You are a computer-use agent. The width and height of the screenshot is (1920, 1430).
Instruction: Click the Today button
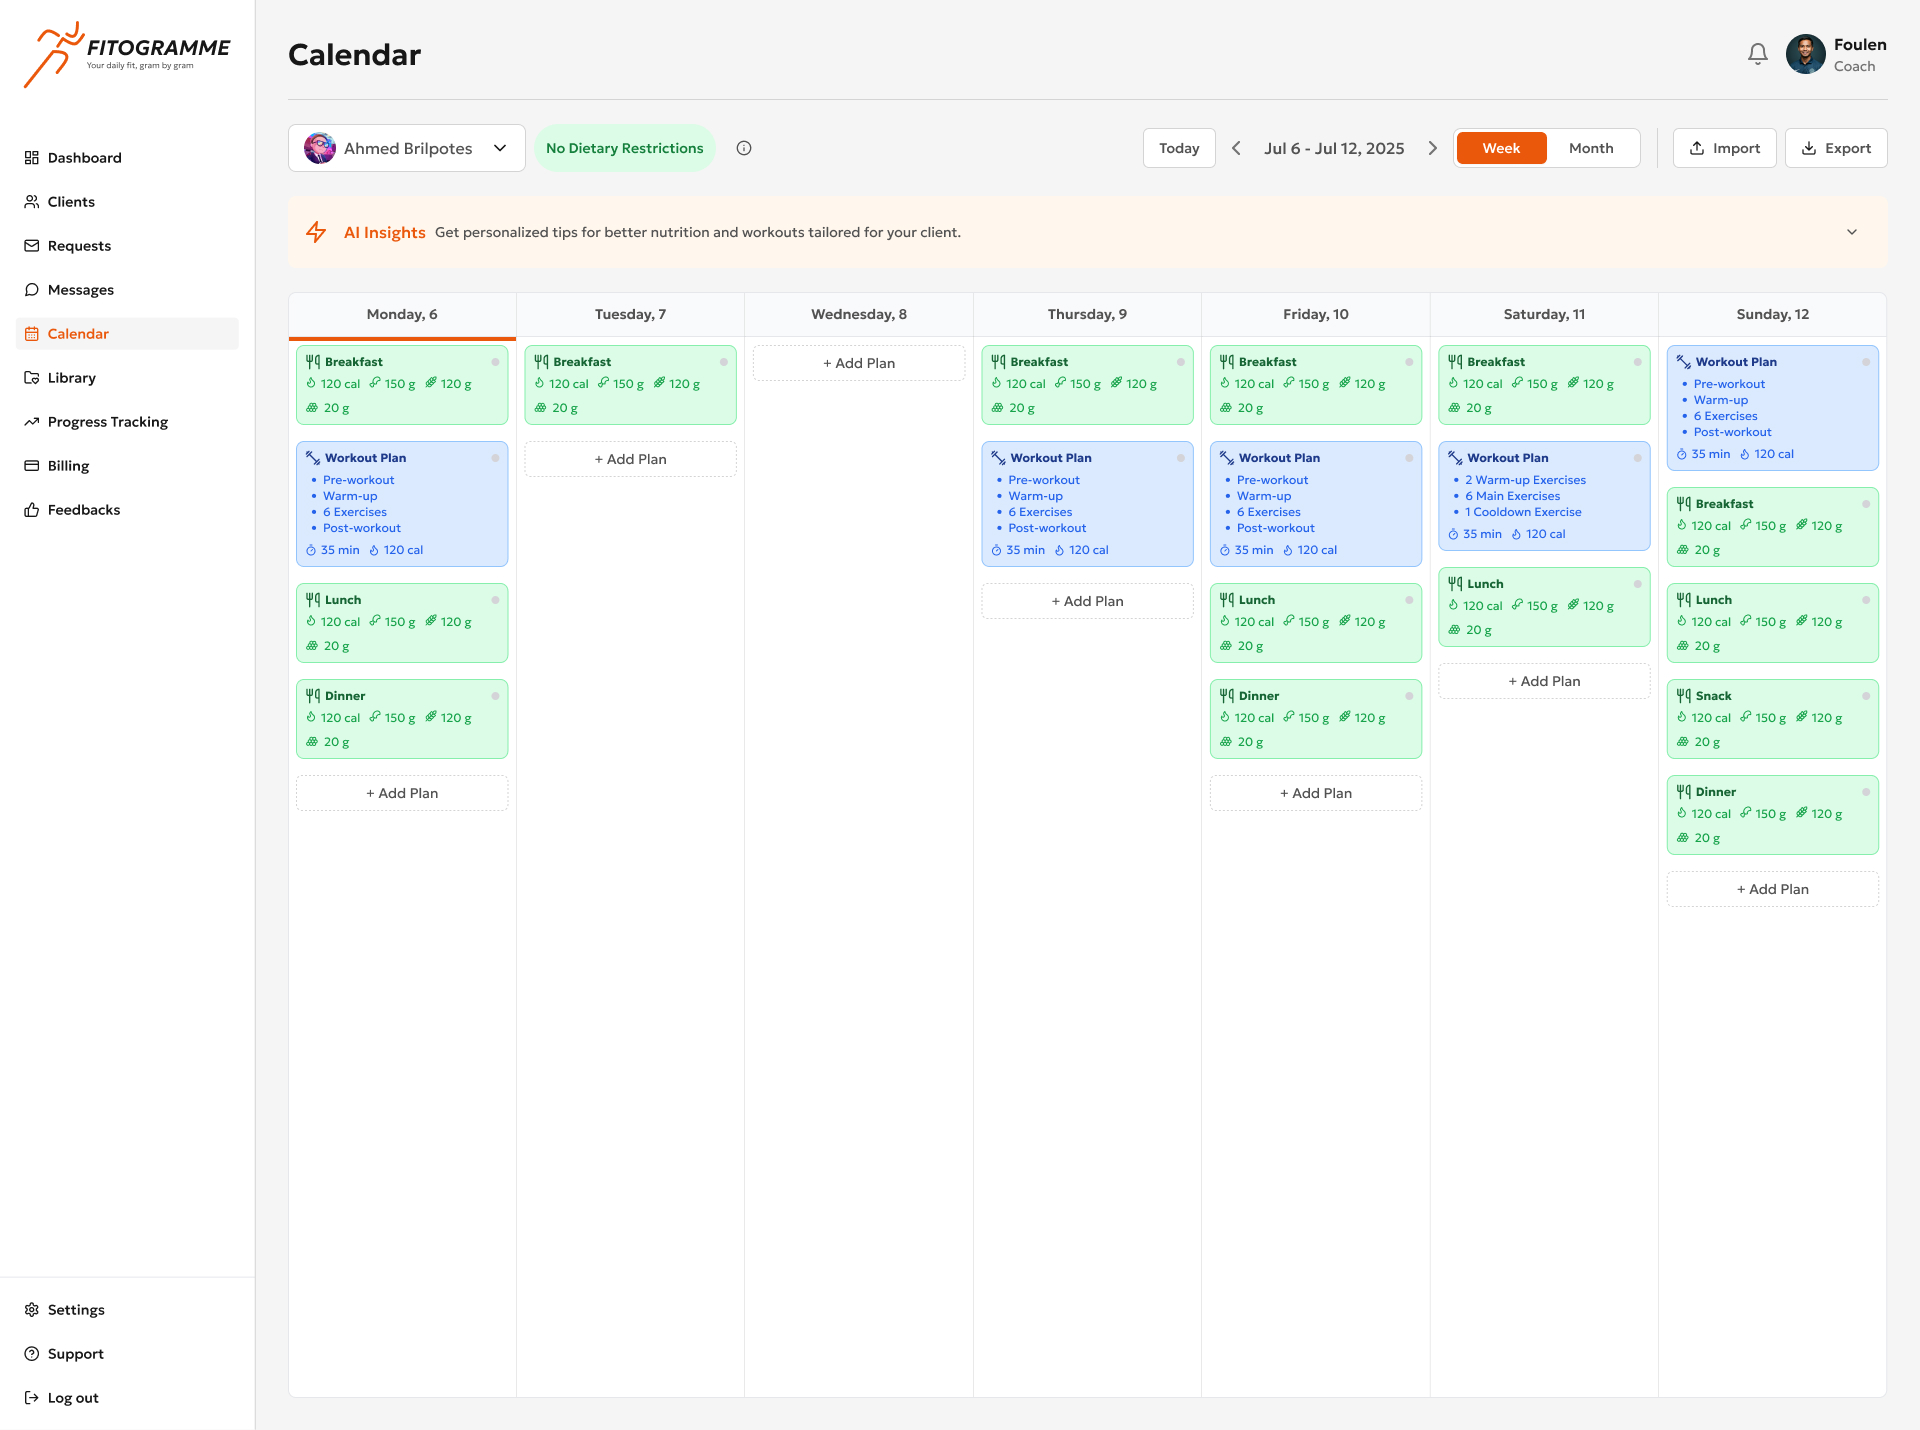point(1178,147)
